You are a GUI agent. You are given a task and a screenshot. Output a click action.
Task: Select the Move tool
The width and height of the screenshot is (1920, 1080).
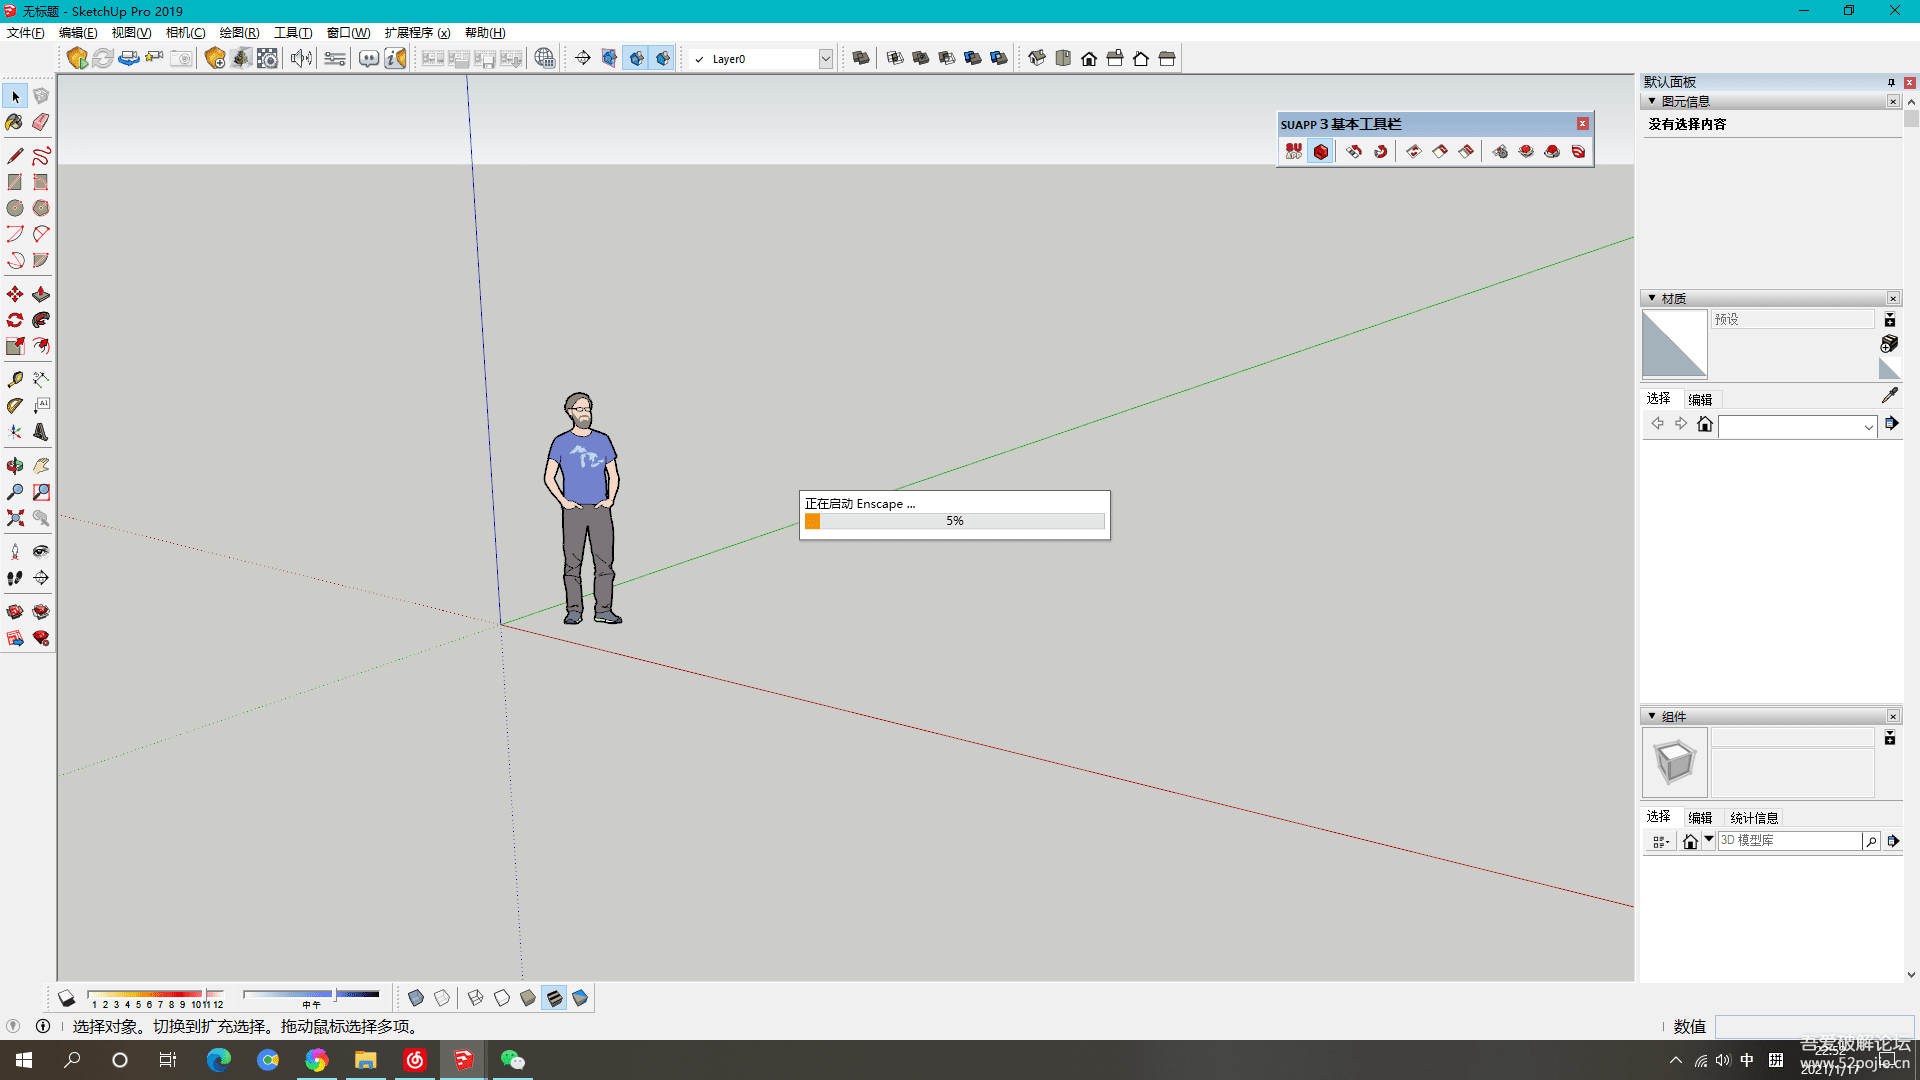tap(15, 294)
